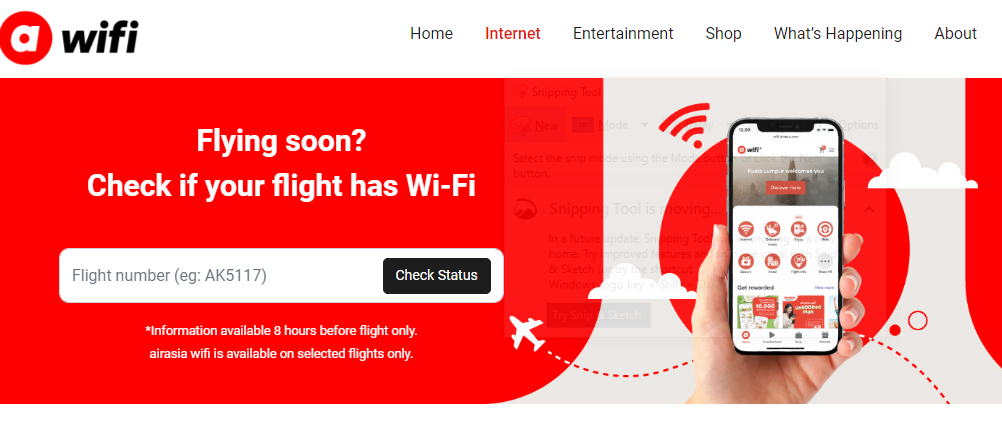Screen dimensions: 1002x426
Task: Click the Check Status button
Action: coord(436,275)
